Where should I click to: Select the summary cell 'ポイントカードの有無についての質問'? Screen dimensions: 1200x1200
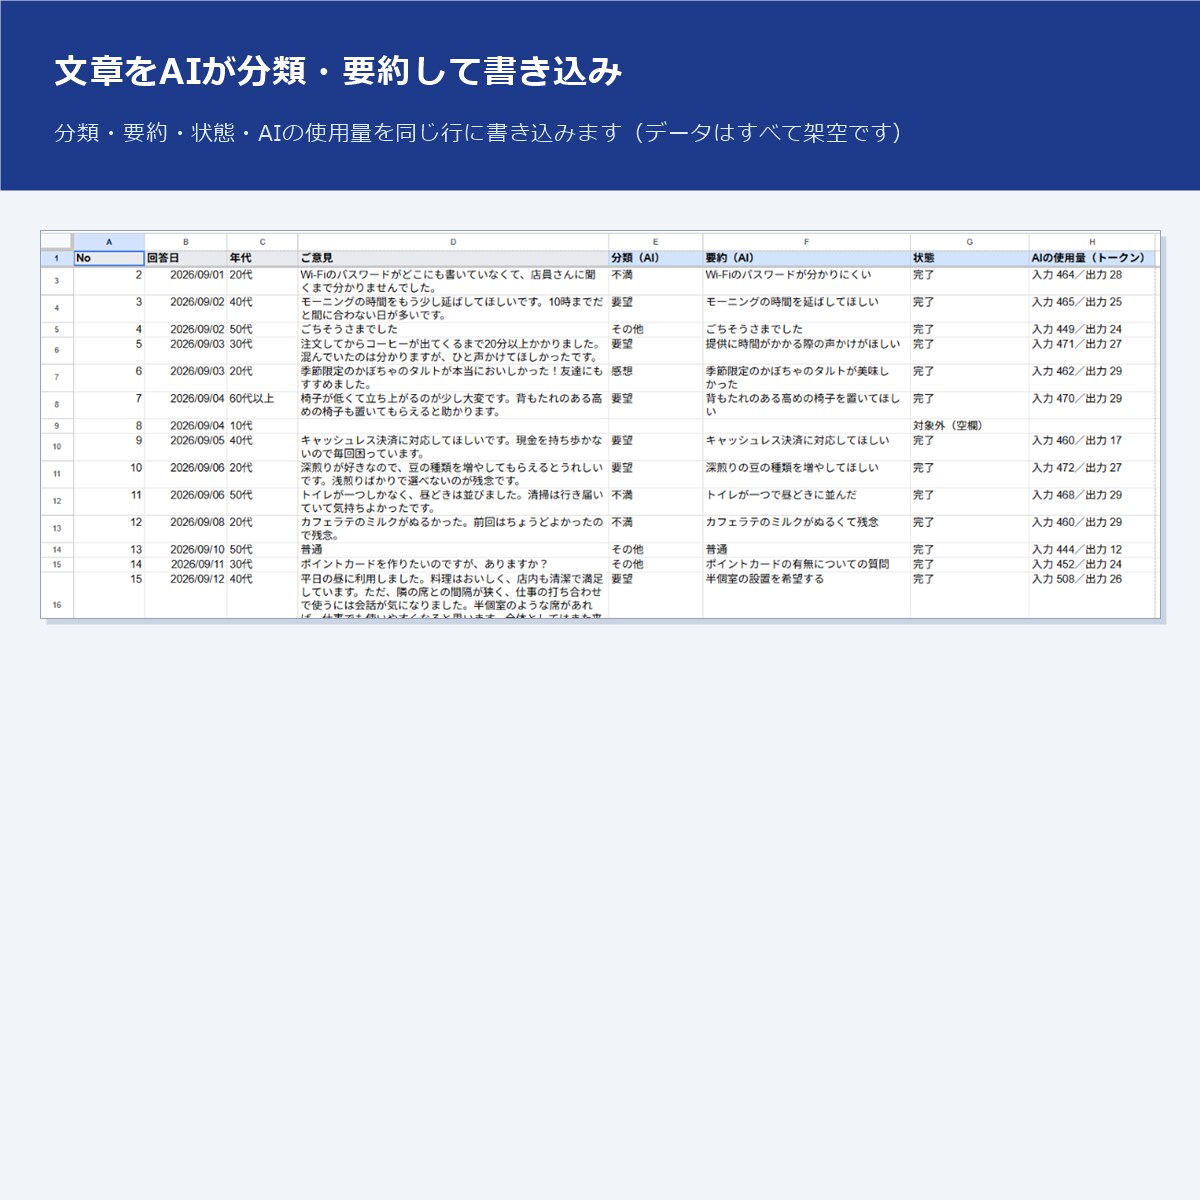click(x=806, y=565)
